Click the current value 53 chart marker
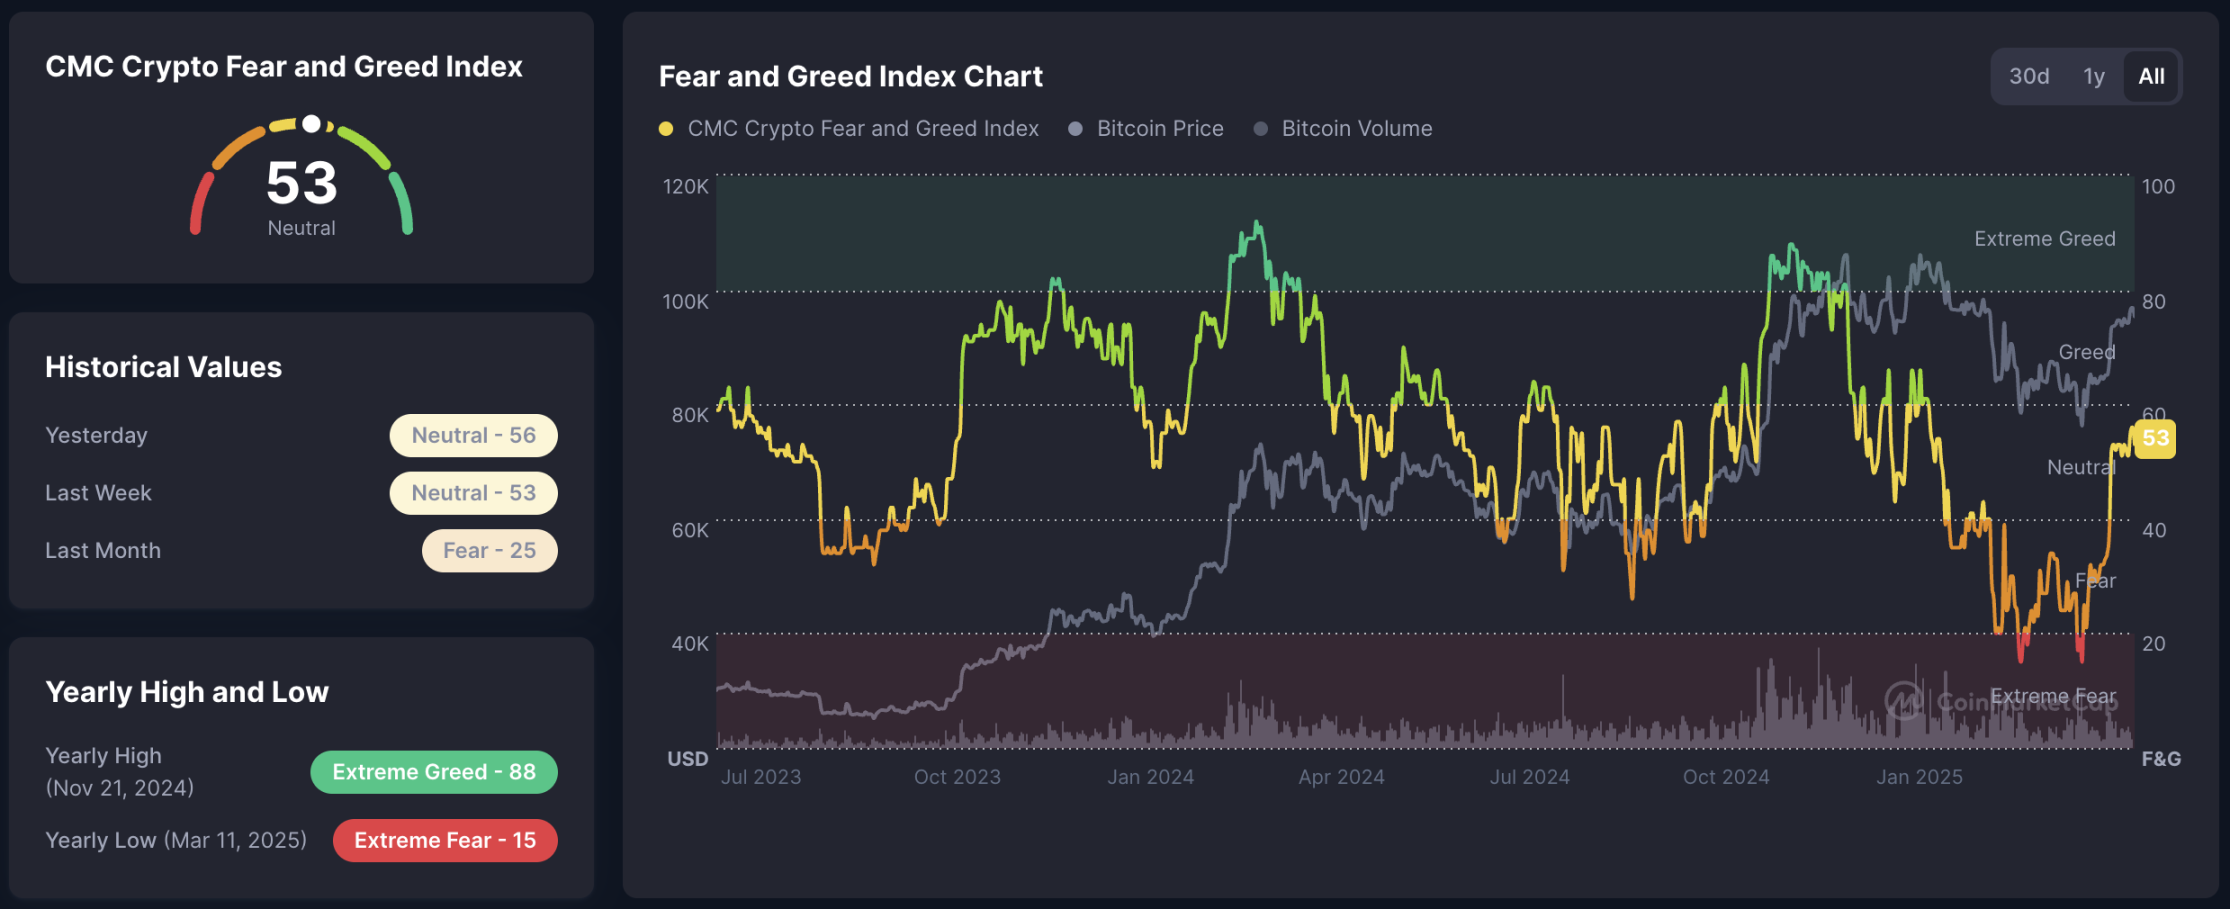Screen dimensions: 2230x909 pos(2155,438)
